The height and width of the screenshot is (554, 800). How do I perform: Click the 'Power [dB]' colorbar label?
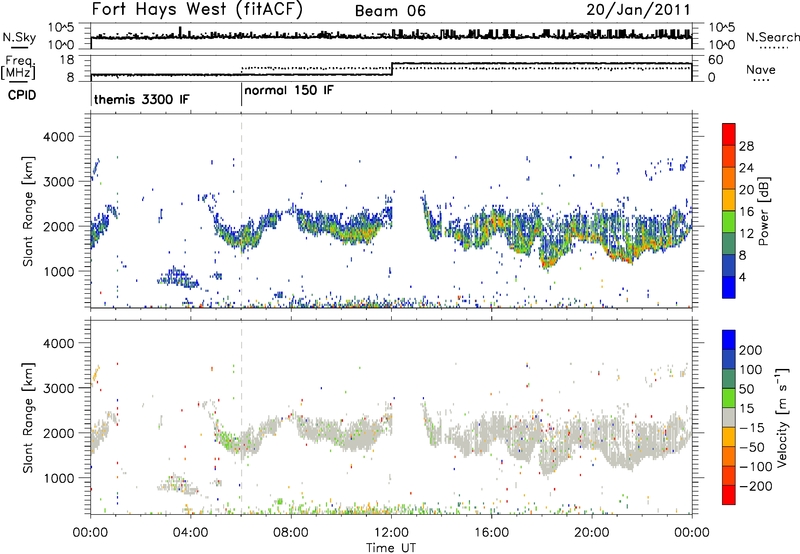pos(764,211)
